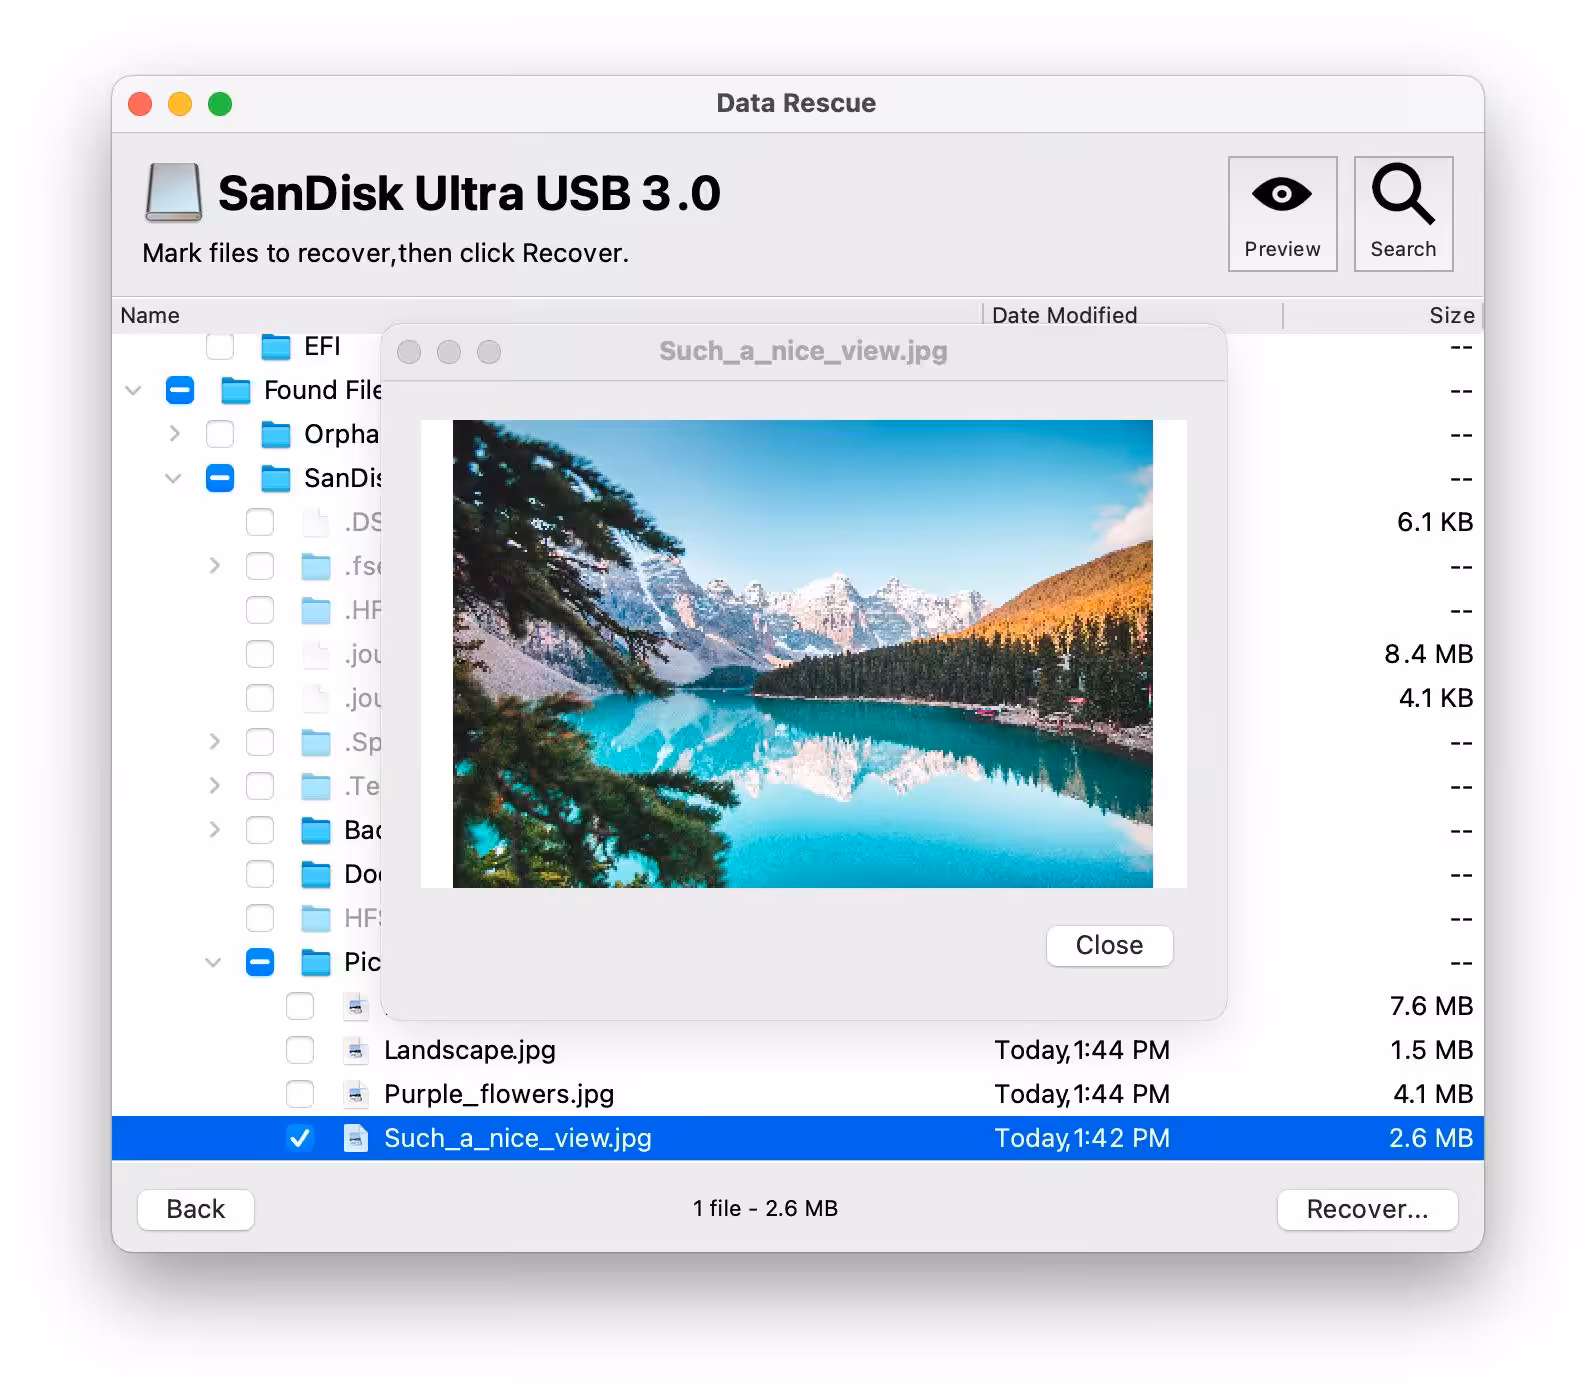Click the Landscape.jpg file icon
Screen dimensions: 1596x1400
355,1051
